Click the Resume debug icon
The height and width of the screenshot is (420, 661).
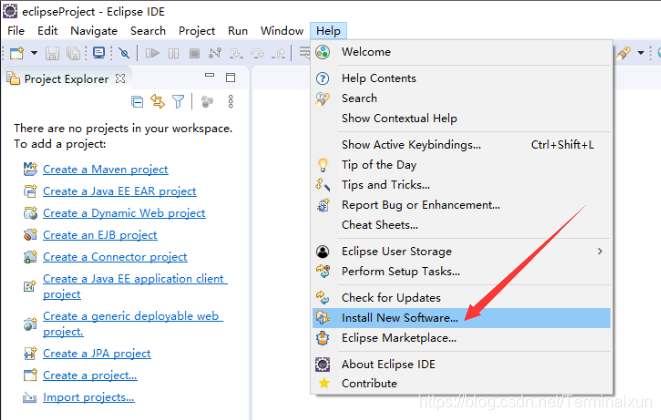click(152, 53)
